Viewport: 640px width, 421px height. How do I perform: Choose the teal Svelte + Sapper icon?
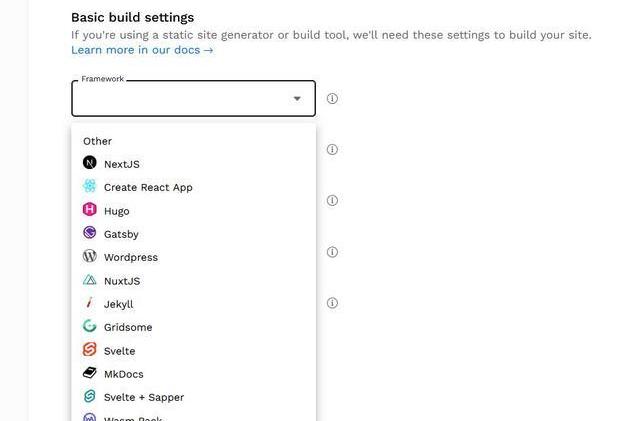(89, 396)
